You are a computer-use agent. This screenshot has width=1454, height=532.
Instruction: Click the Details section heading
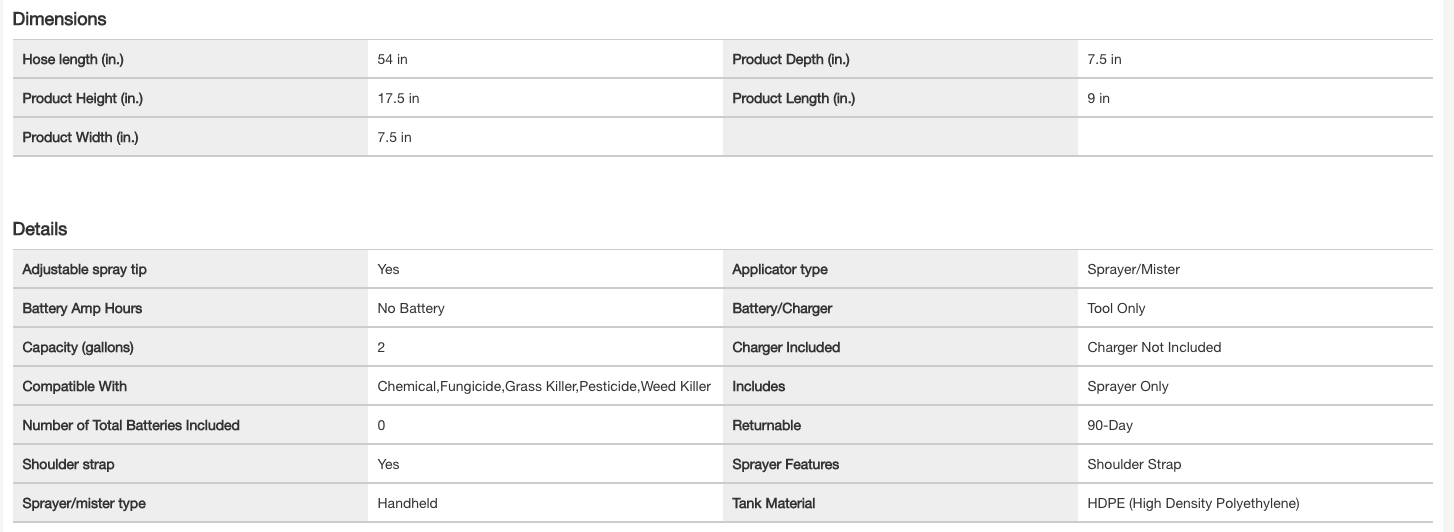pos(40,229)
